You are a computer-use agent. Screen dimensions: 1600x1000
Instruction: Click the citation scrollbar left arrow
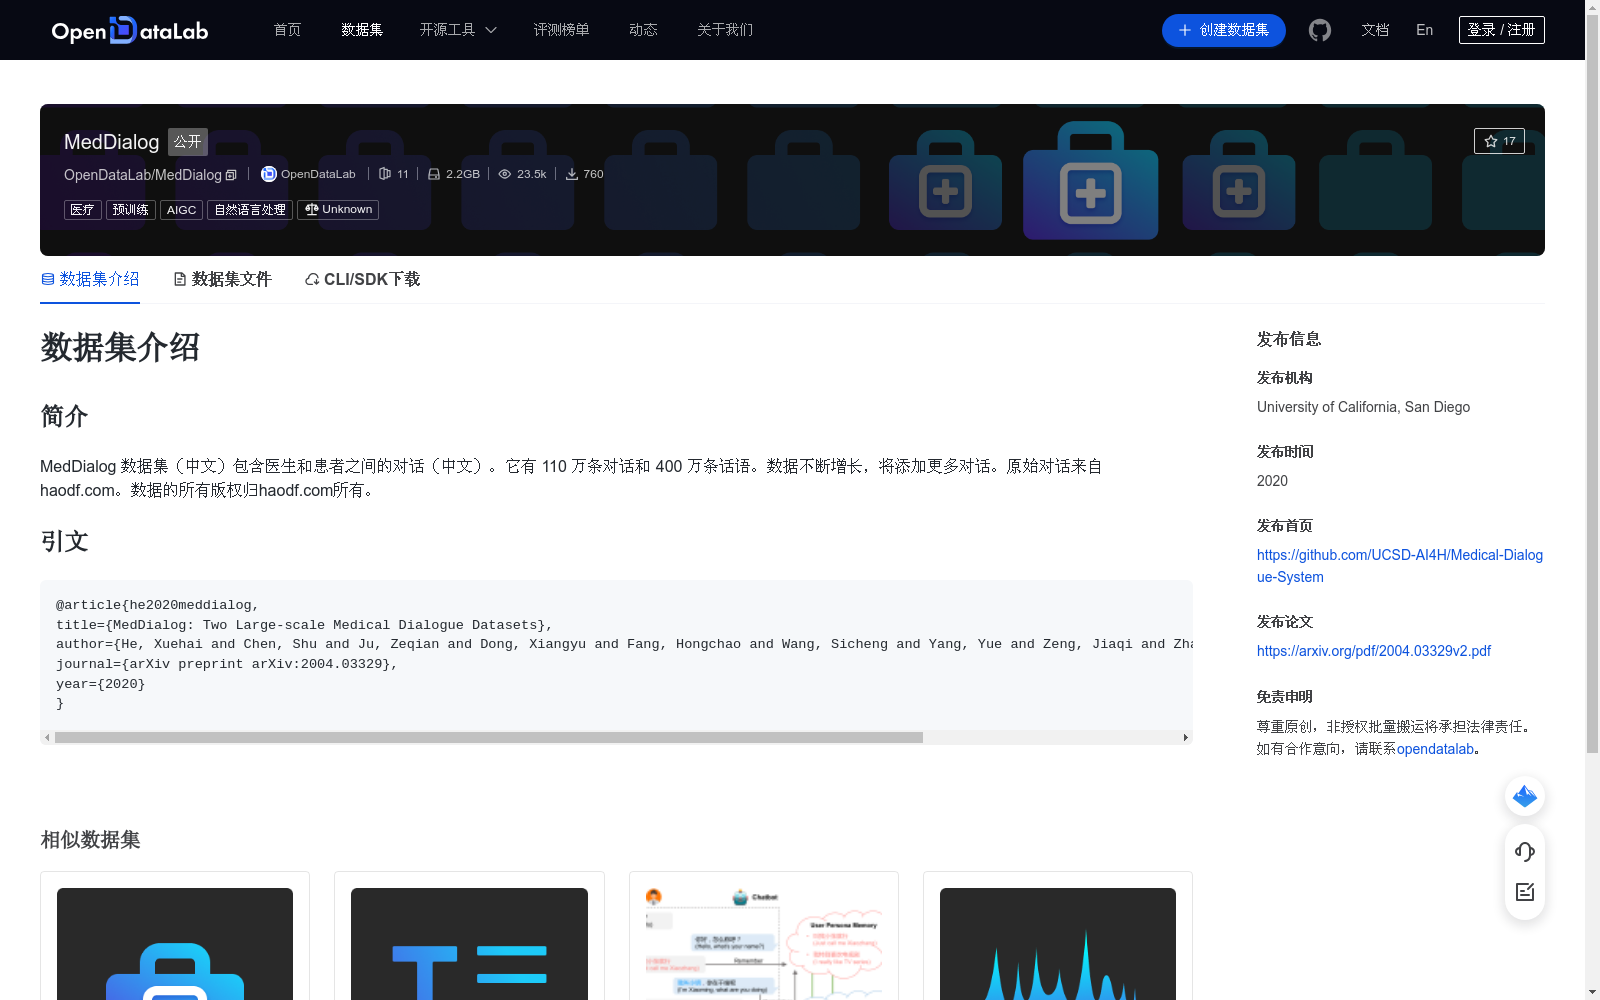(47, 738)
